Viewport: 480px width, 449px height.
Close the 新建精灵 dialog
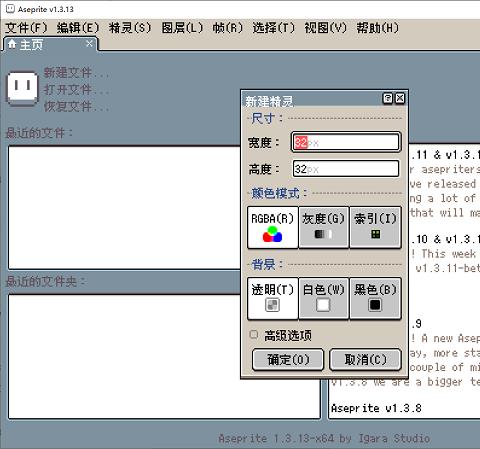pos(400,98)
